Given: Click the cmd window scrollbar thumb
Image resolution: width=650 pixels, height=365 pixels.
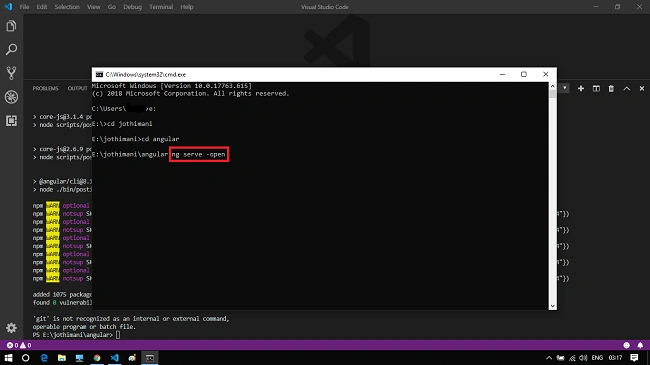Looking at the screenshot, I should (552, 94).
